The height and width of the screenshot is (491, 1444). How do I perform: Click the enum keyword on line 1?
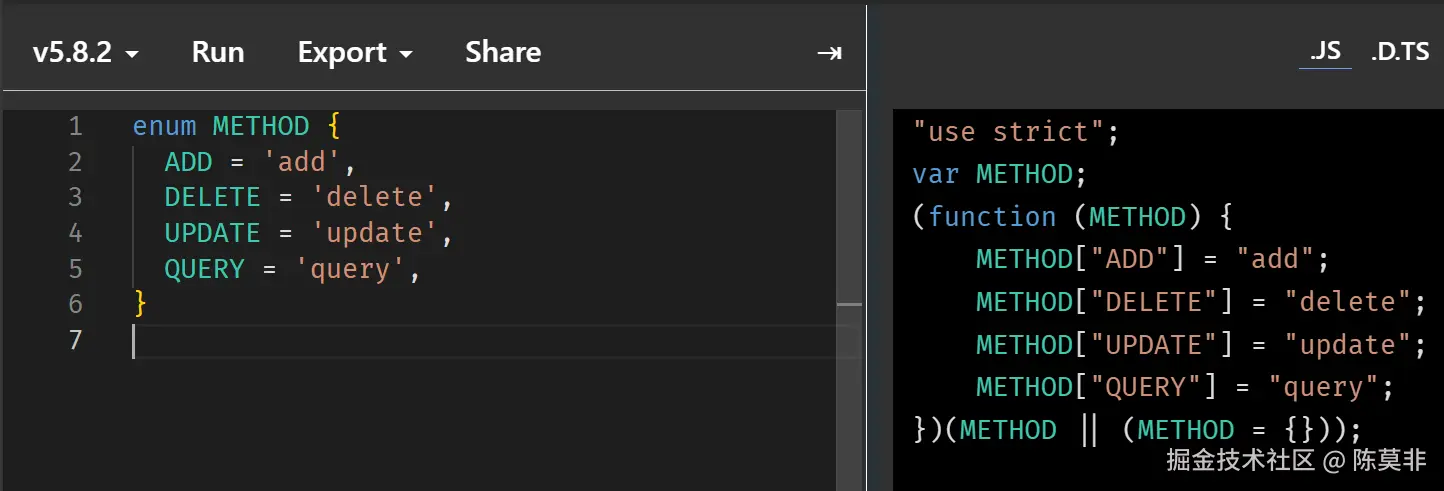164,126
